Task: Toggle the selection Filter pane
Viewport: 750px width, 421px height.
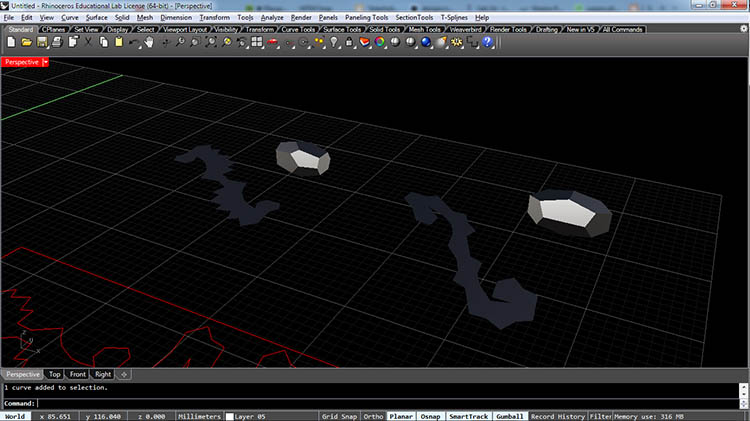Action: click(600, 416)
